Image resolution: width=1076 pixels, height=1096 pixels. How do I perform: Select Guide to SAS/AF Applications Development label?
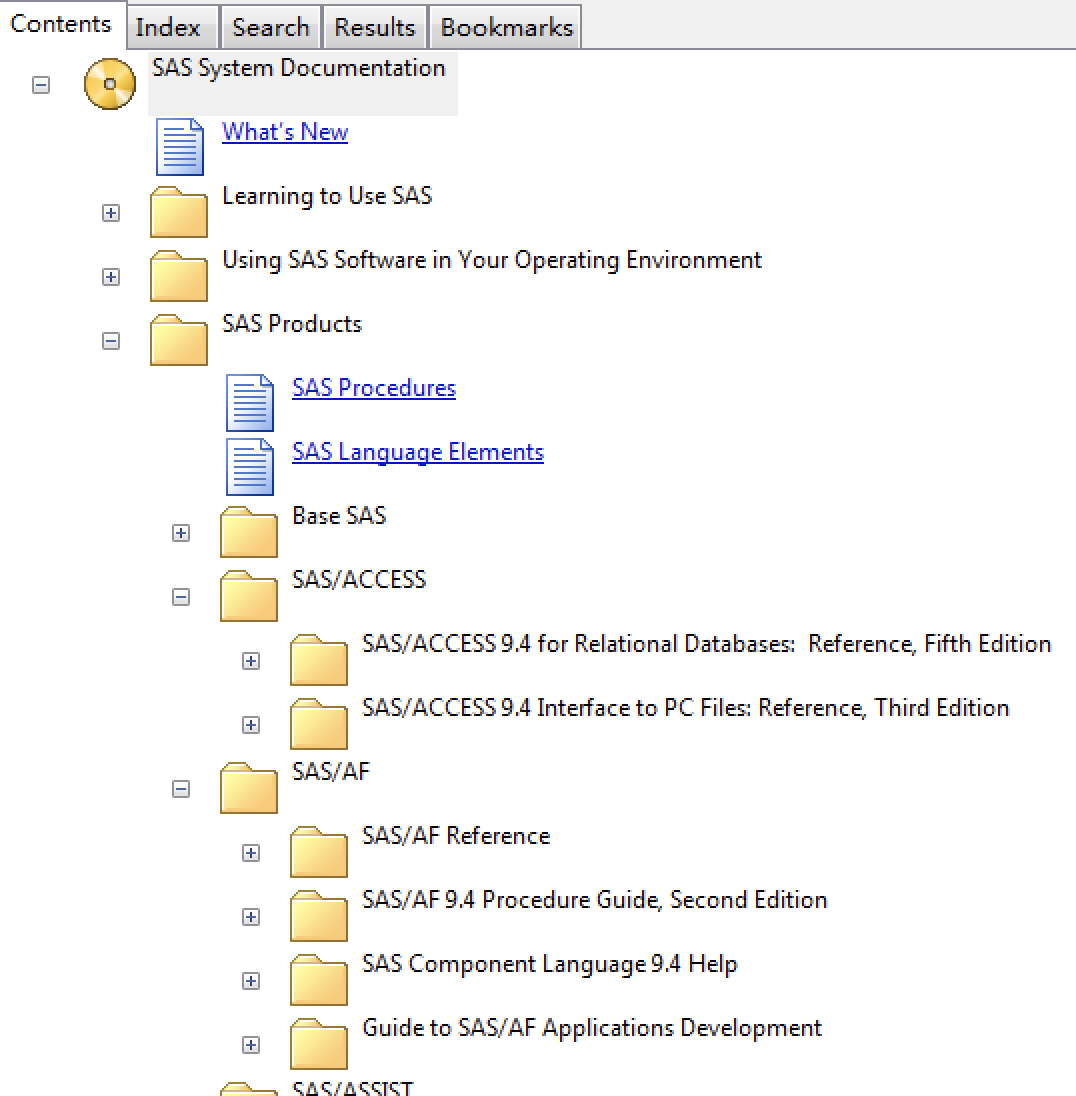[x=591, y=1028]
